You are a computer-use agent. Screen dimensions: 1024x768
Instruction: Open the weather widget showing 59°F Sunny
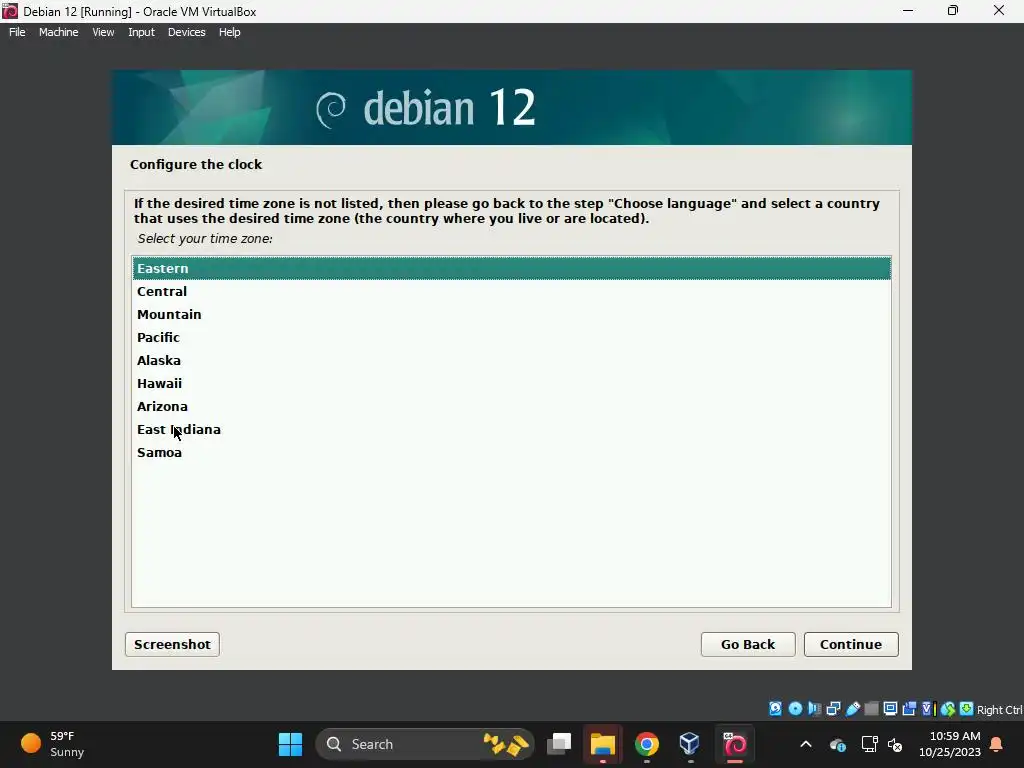pos(53,744)
